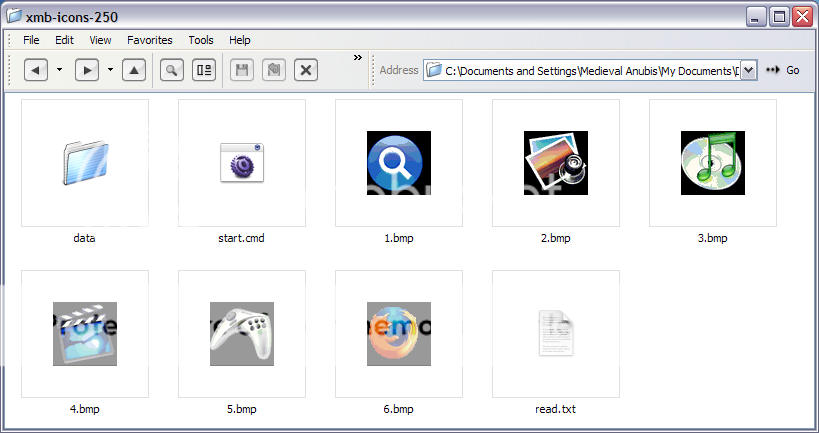
Task: Click the Back navigation arrow button
Action: tap(36, 70)
